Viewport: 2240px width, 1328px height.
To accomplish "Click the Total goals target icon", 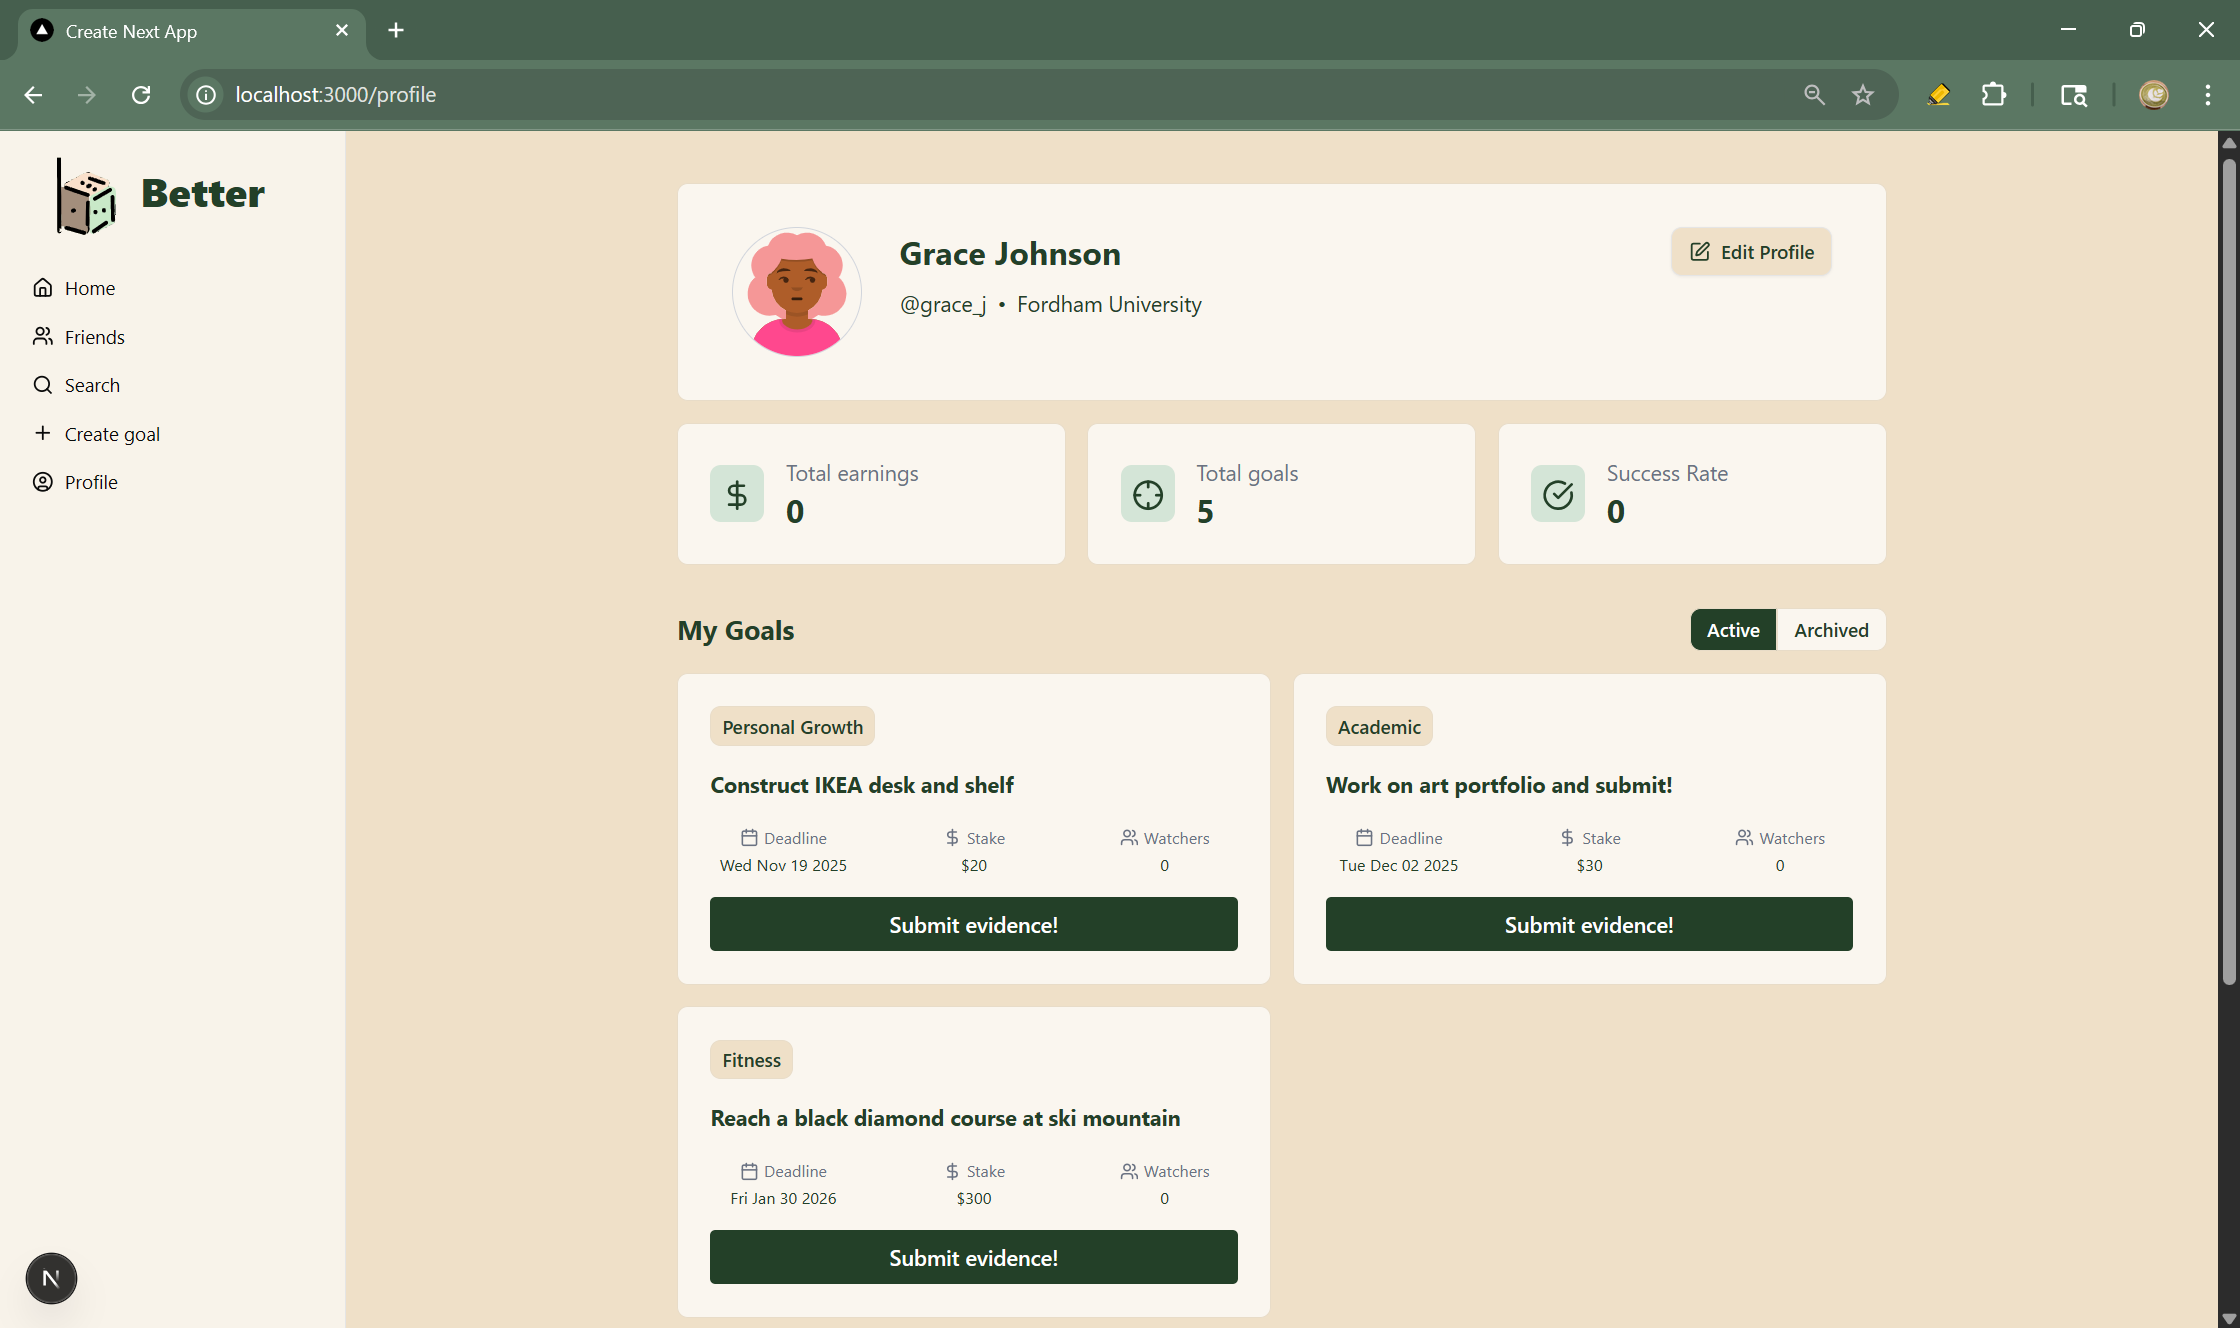I will 1147,494.
